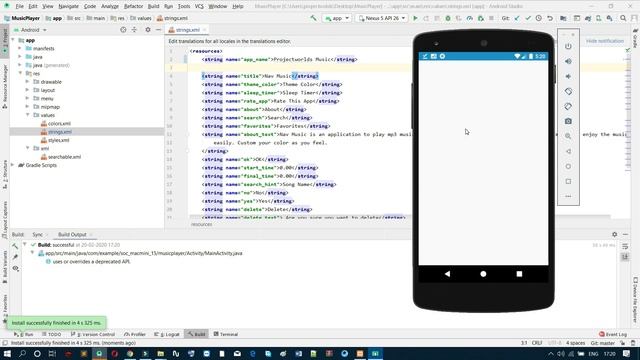Click the Git update project arrow
This screenshot has width=640, height=360.
coord(517,18)
